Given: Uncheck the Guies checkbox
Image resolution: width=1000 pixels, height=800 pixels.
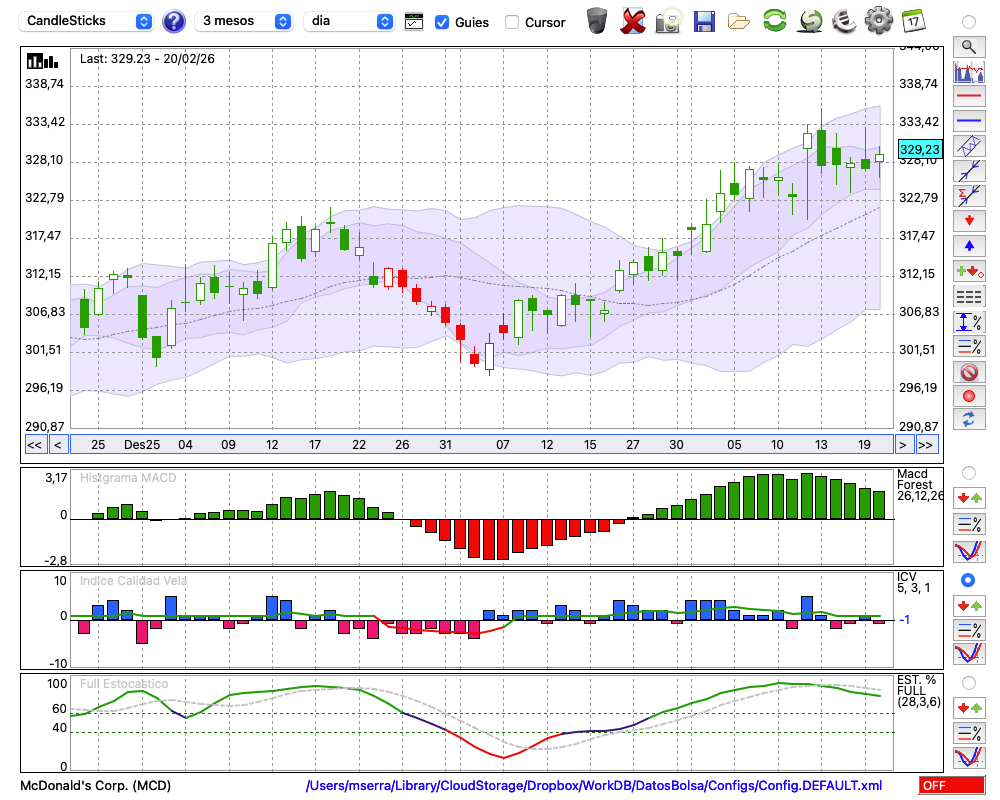Looking at the screenshot, I should (442, 22).
